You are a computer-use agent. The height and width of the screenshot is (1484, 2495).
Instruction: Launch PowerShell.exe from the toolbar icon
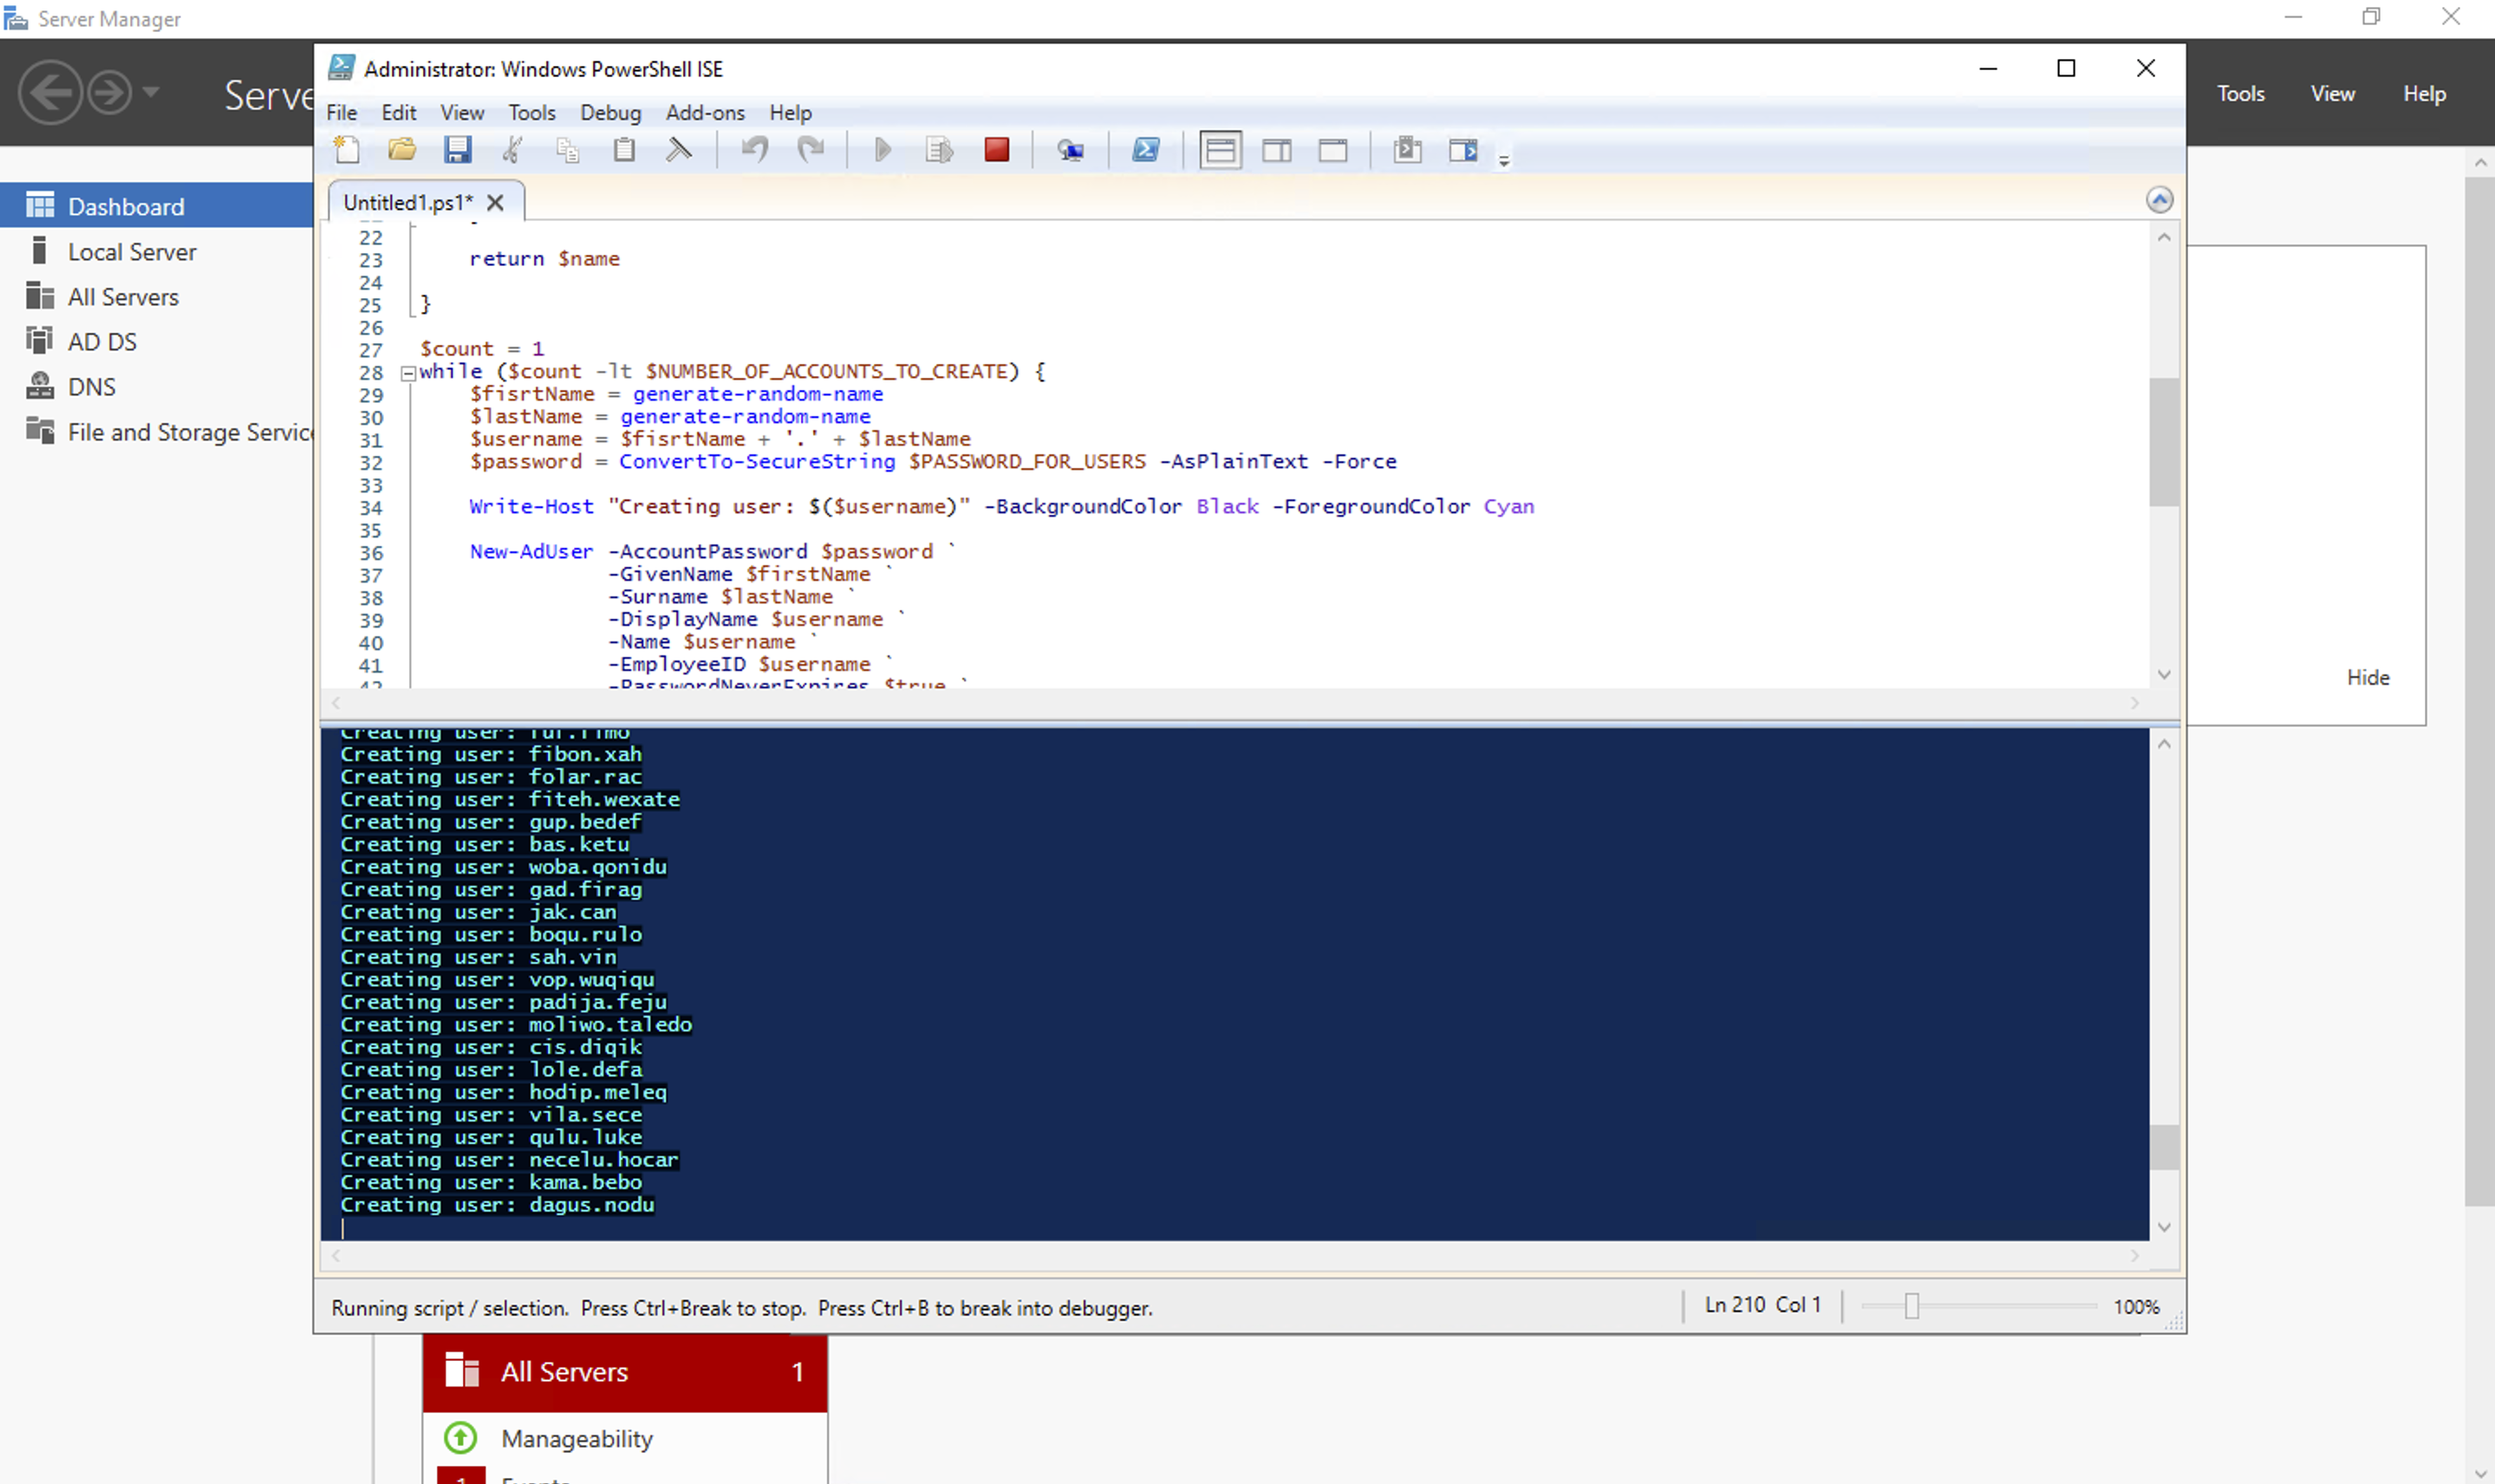coord(1146,150)
